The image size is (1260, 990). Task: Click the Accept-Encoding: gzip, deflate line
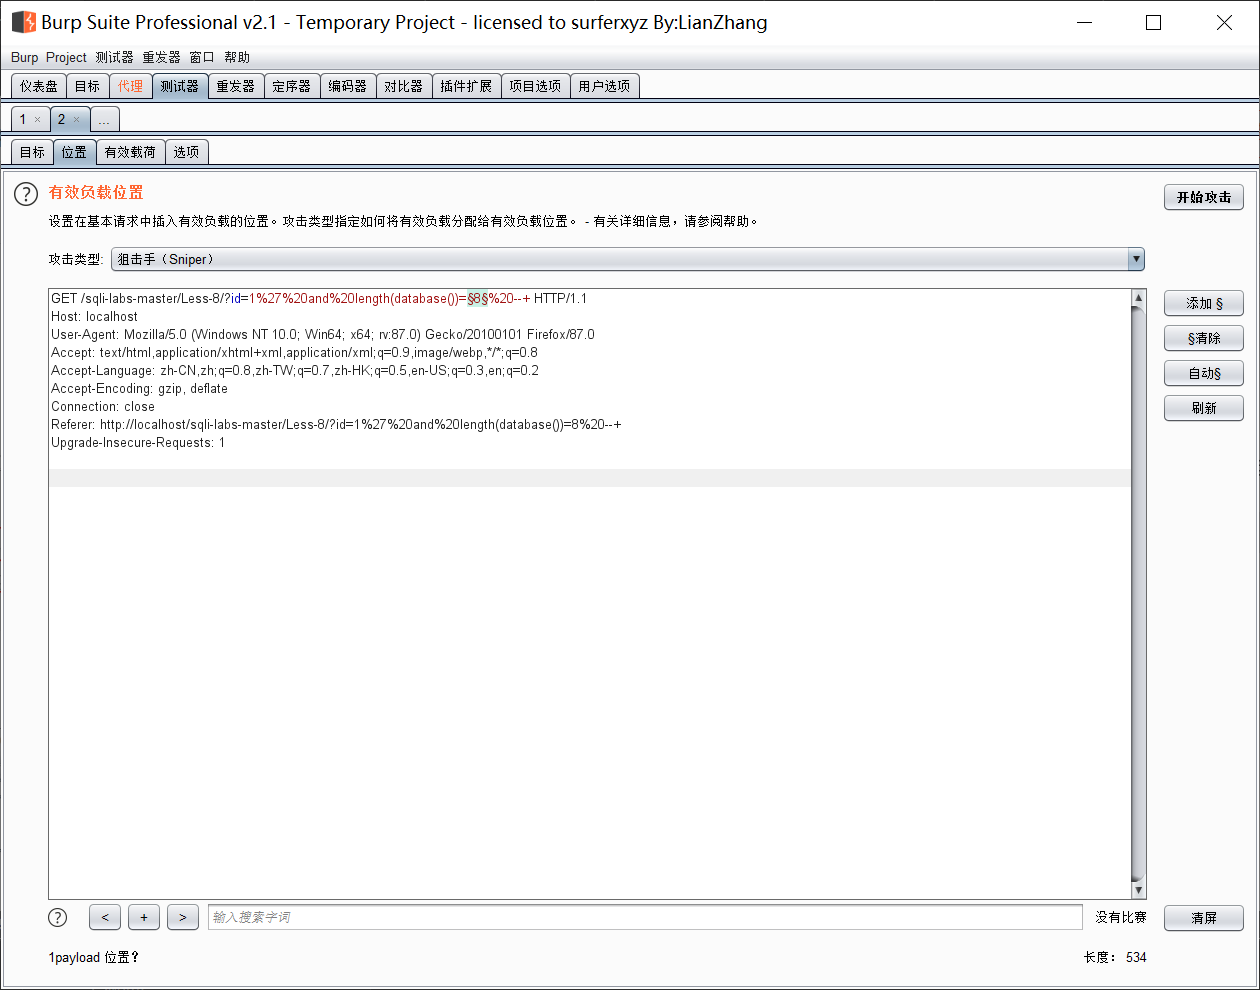tap(139, 388)
